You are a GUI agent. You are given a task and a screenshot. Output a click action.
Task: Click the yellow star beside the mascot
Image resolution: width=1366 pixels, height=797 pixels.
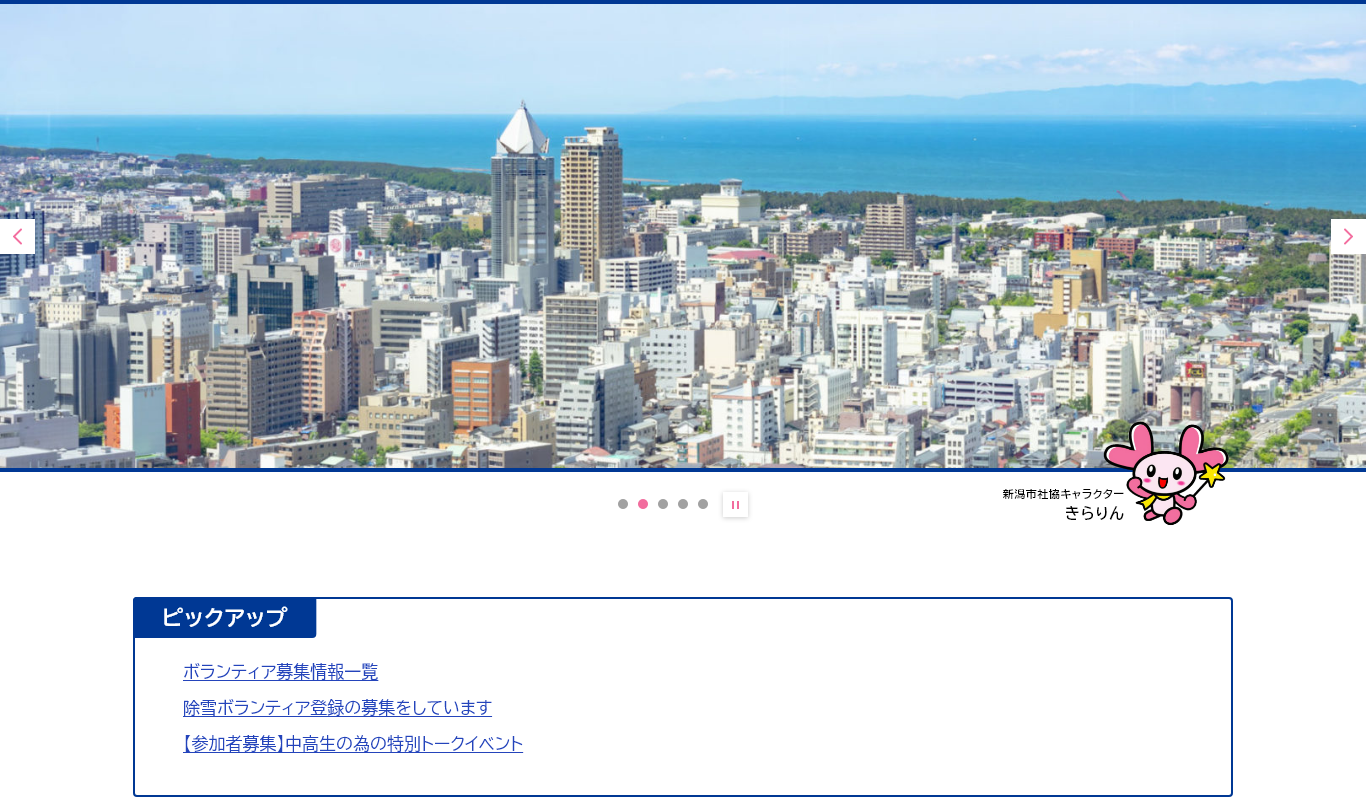(1212, 474)
